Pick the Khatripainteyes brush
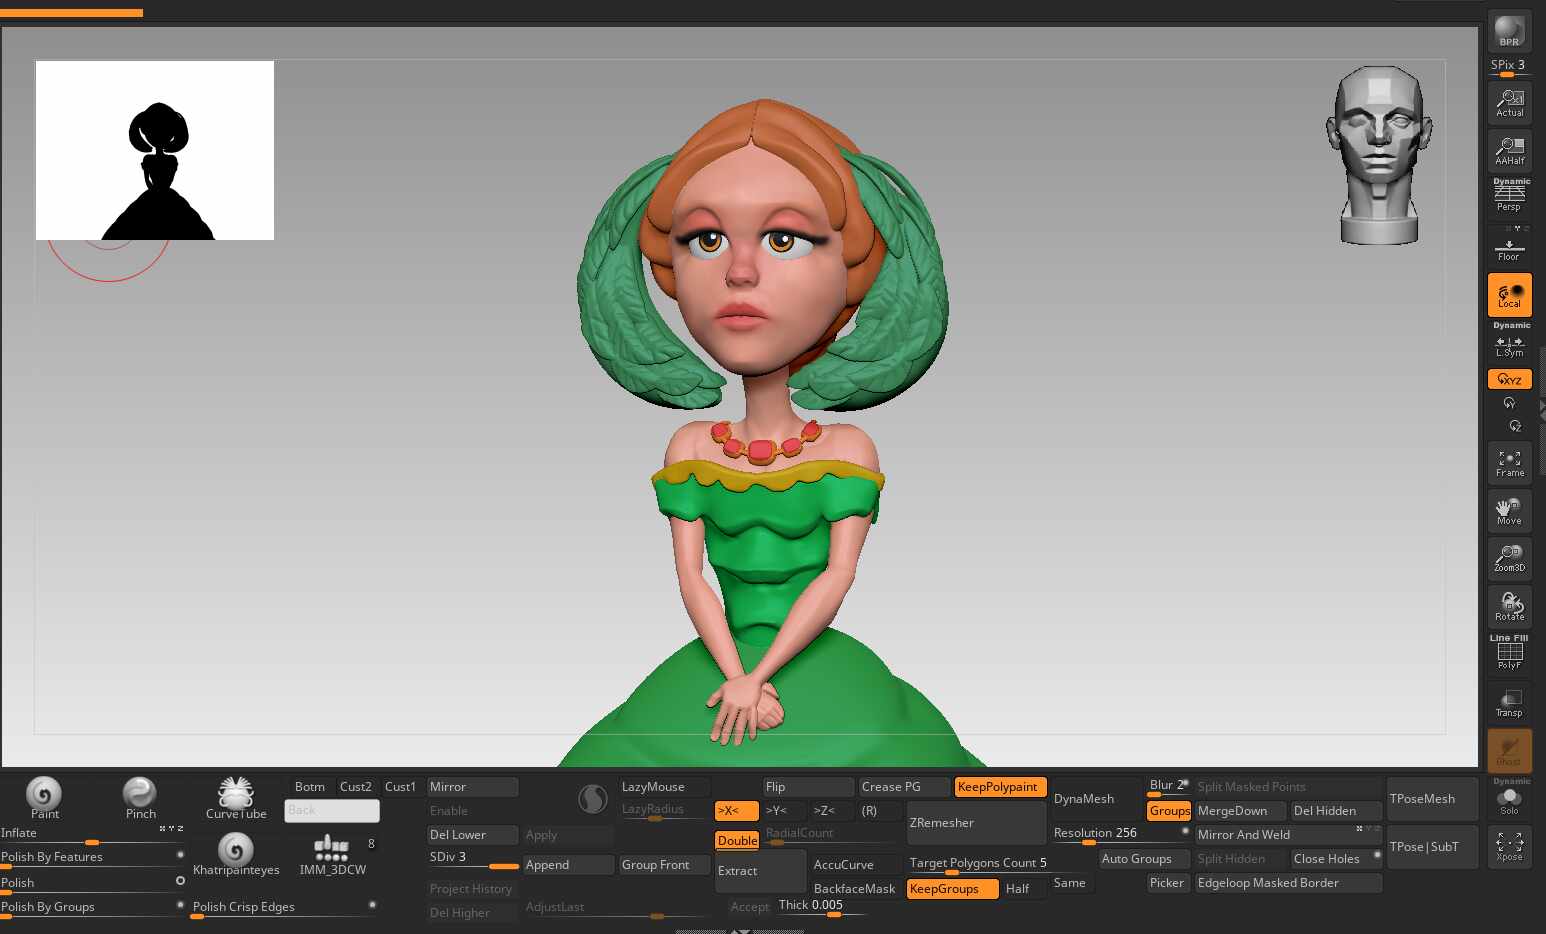 236,853
